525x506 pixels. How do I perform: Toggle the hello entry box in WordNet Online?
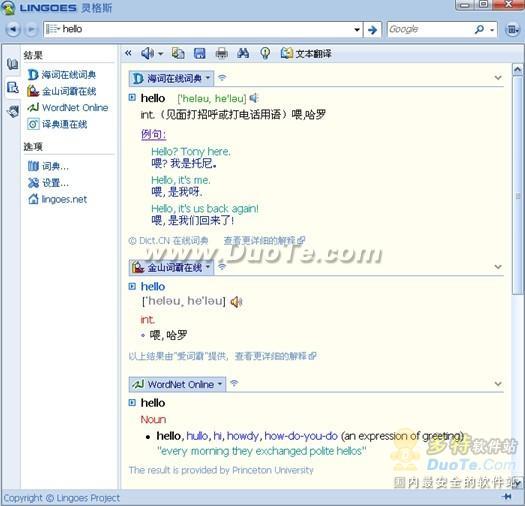click(132, 402)
